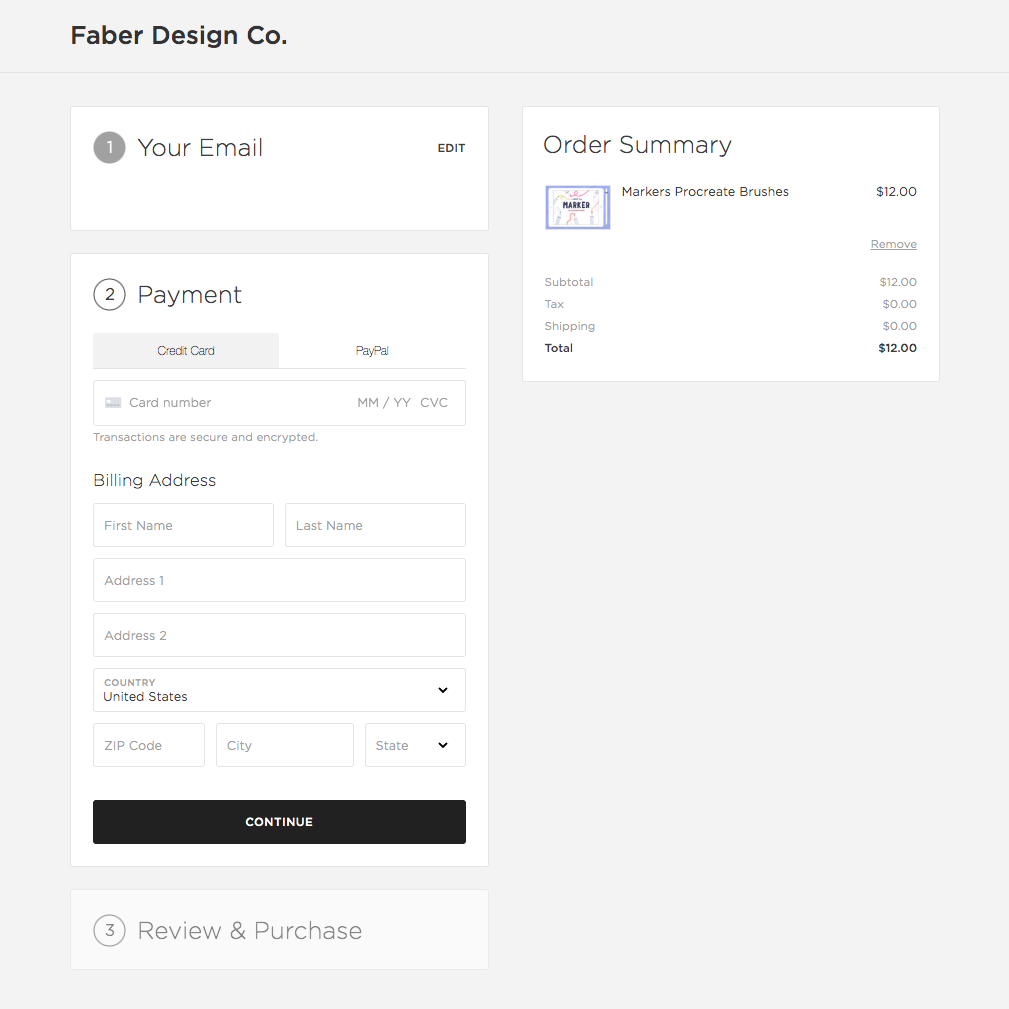Expand the Country dropdown chevron
This screenshot has width=1009, height=1009.
click(443, 690)
